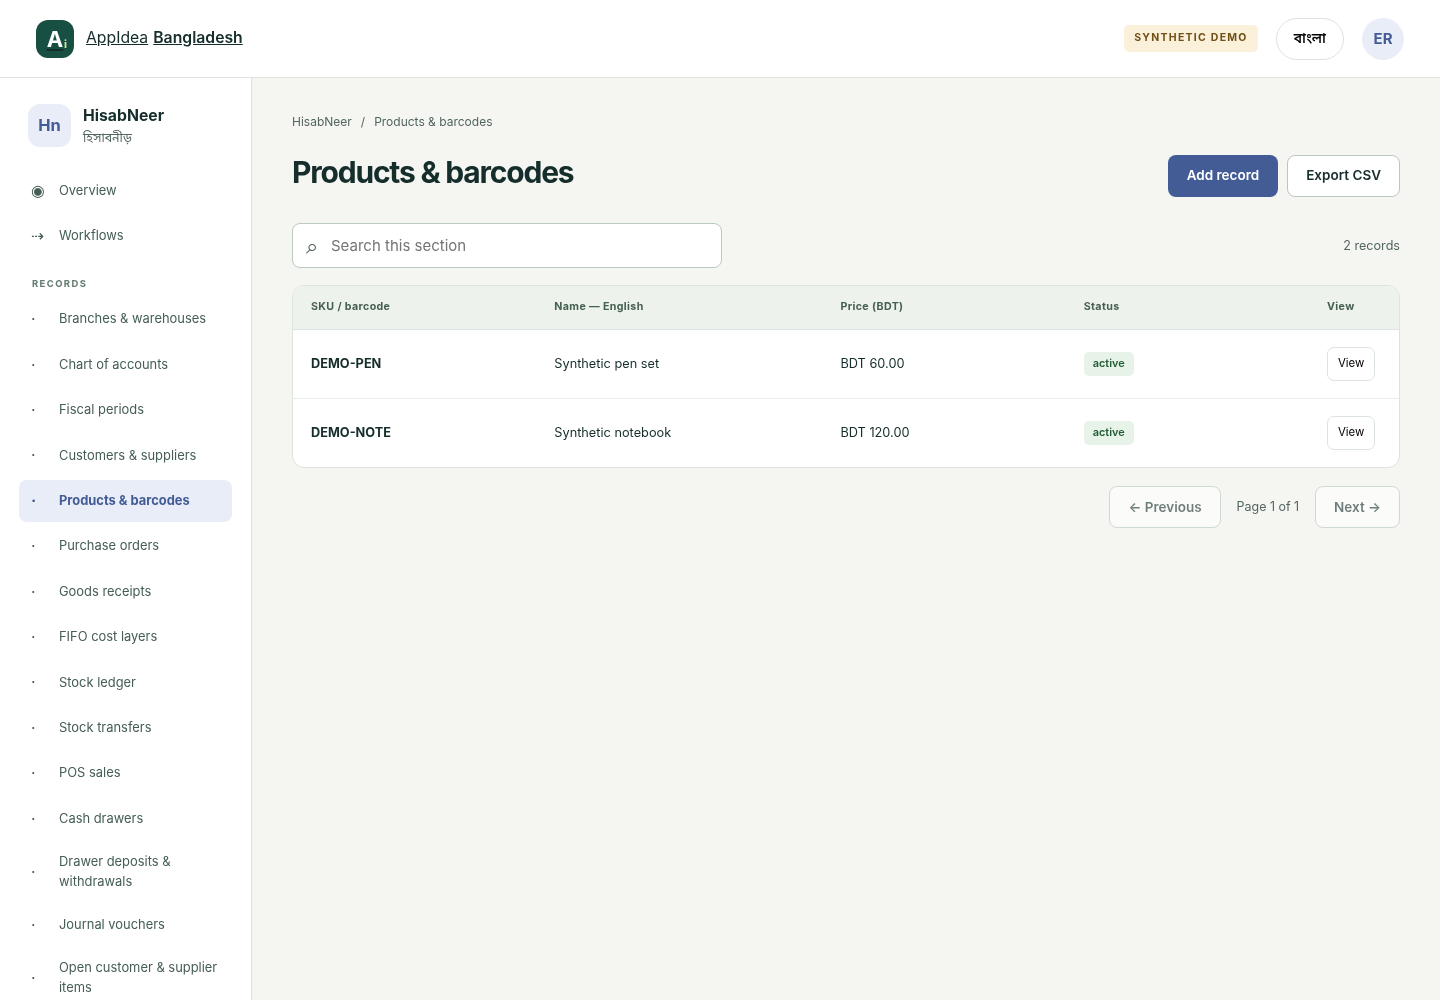The width and height of the screenshot is (1440, 1000).
Task: Click the Workflows arrow icon
Action: point(38,236)
